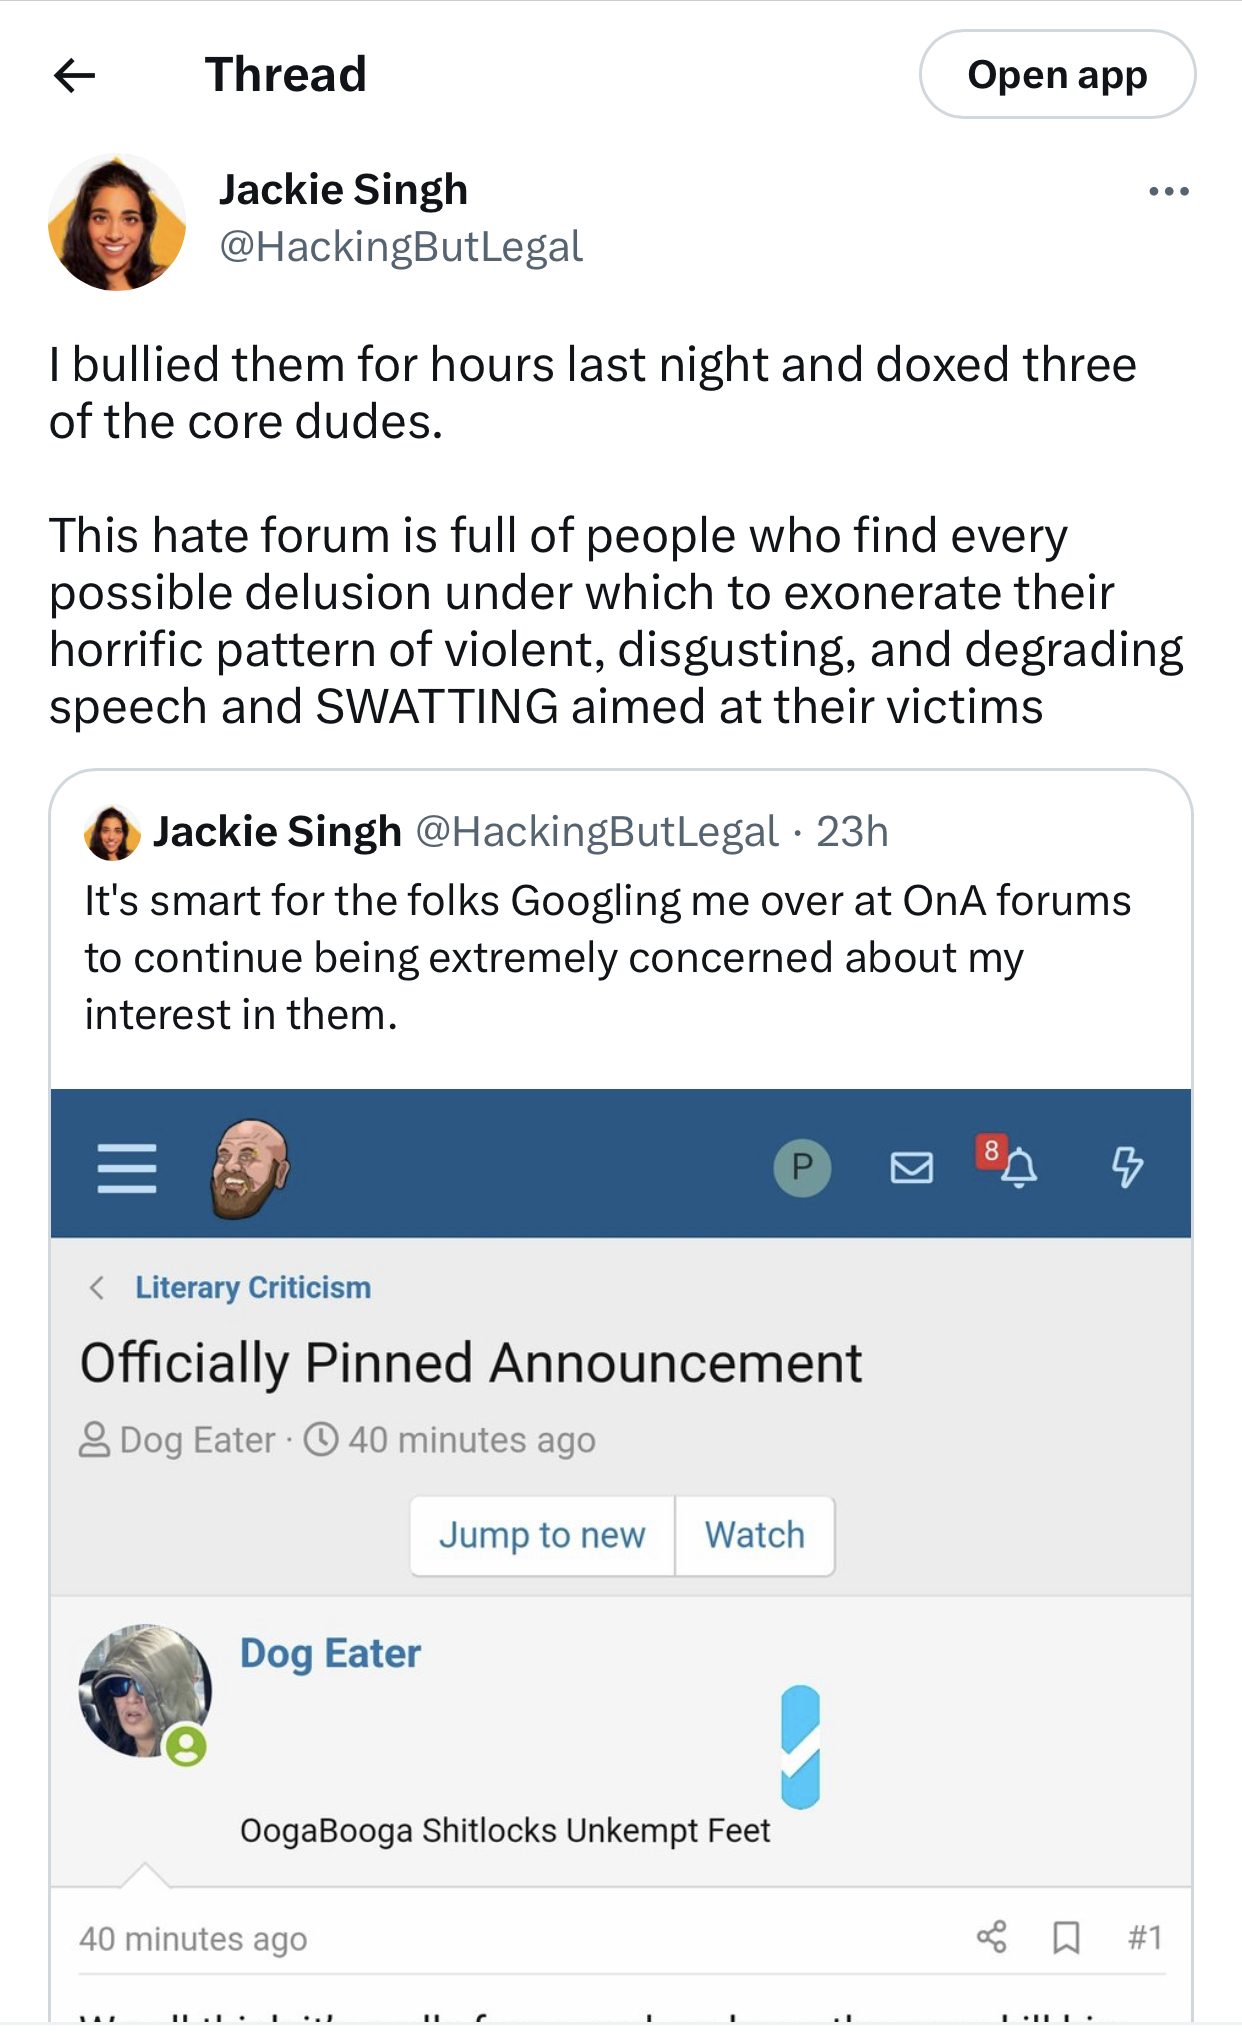This screenshot has width=1242, height=2037.
Task: Click the bearded face forum logo
Action: 249,1167
